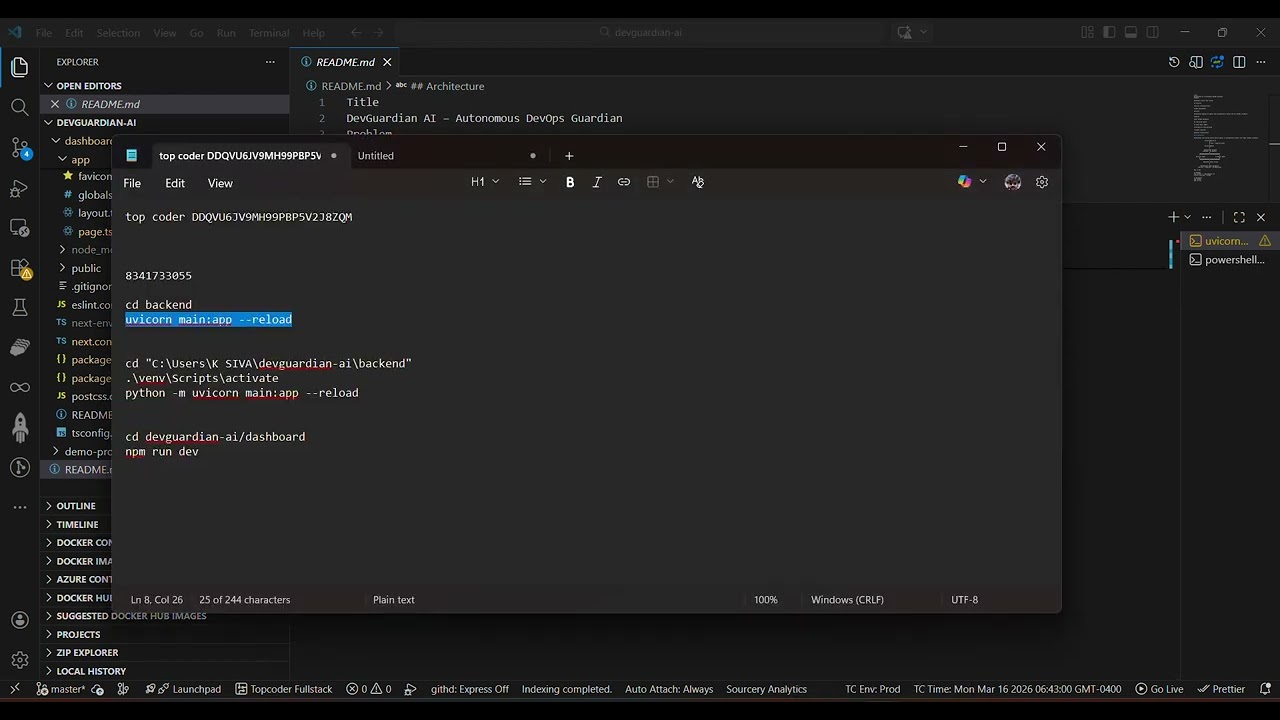Toggle Go Live server in status bar
This screenshot has height=720, width=1280.
[1159, 689]
